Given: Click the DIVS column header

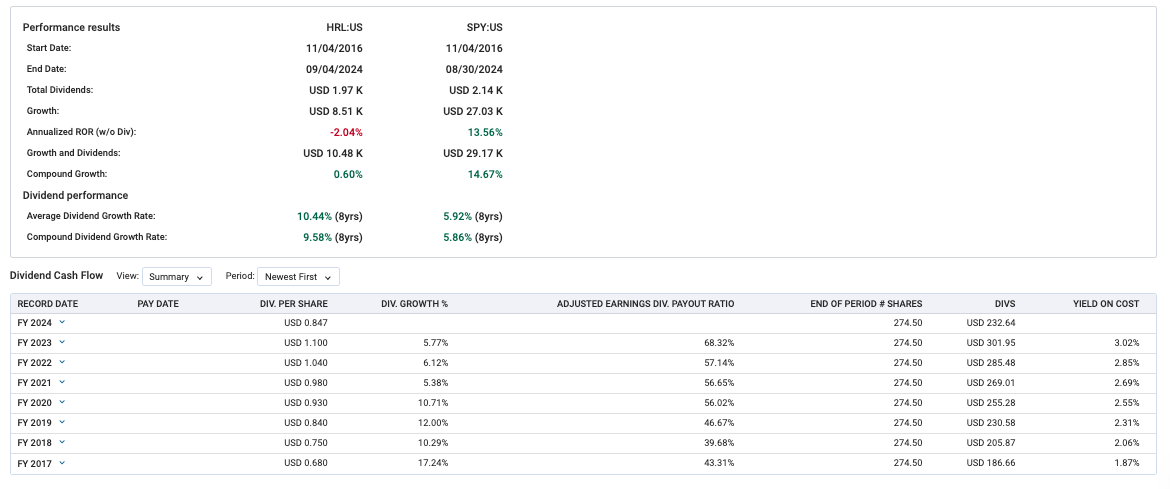Looking at the screenshot, I should 998,303.
